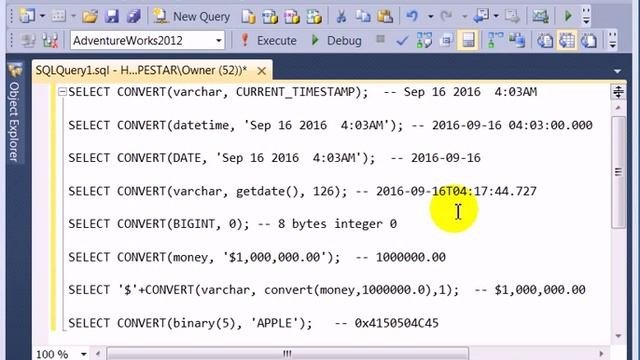Viewport: 640px width, 360px height.
Task: Toggle Include Actual Execution Plan
Action: point(495,40)
